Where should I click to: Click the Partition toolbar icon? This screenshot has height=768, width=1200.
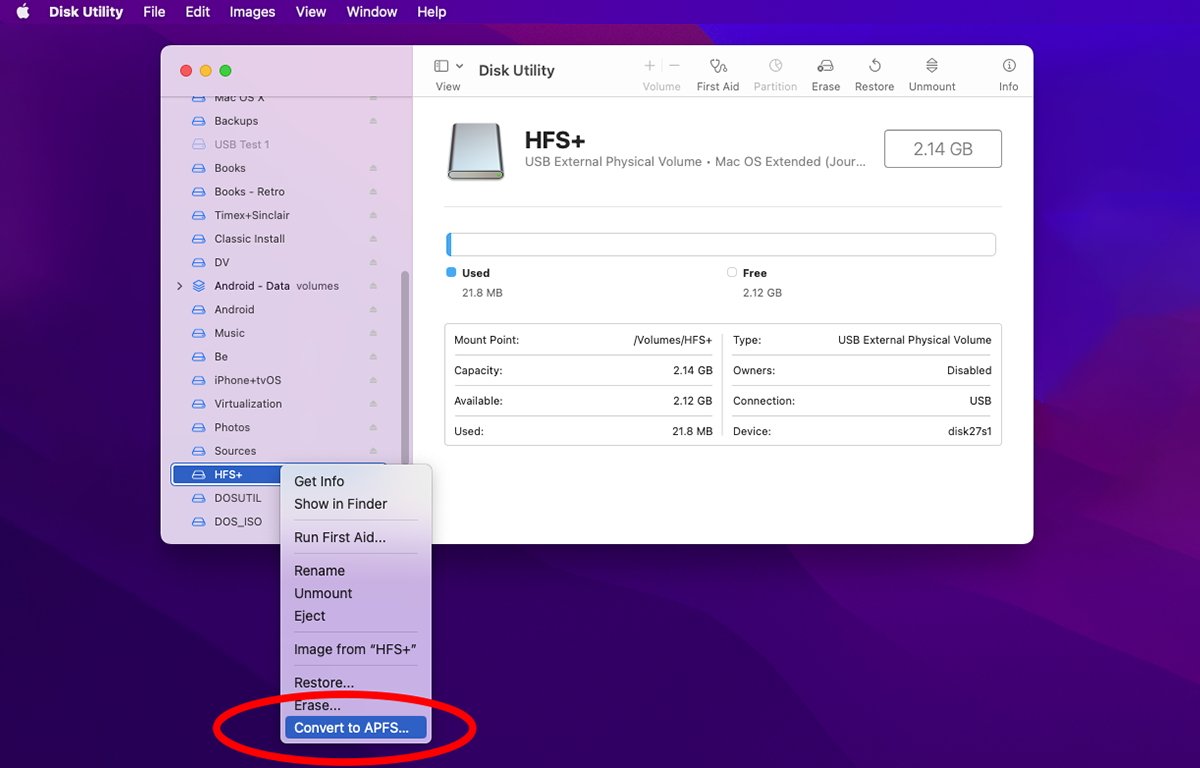[x=775, y=67]
